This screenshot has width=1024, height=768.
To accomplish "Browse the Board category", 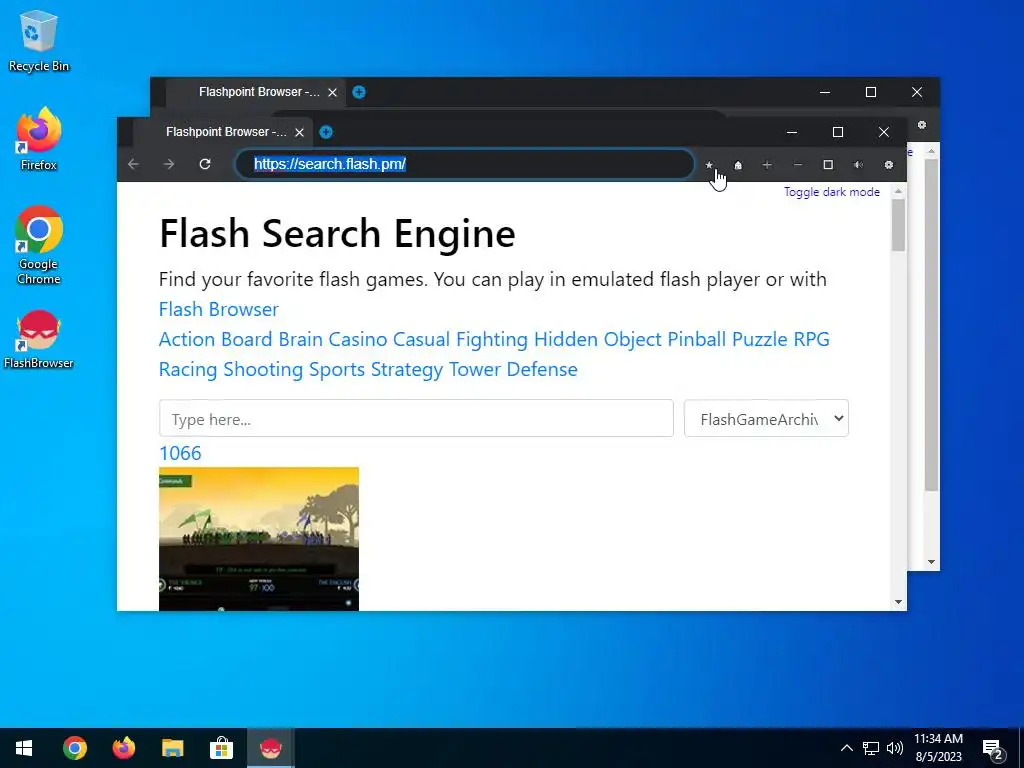I will pyautogui.click(x=246, y=339).
